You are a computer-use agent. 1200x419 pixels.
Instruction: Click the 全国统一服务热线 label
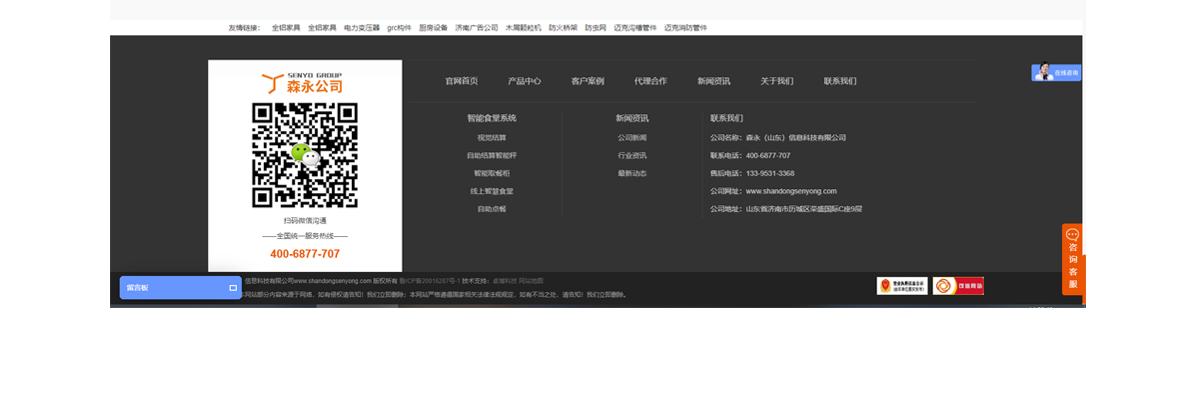pos(305,236)
